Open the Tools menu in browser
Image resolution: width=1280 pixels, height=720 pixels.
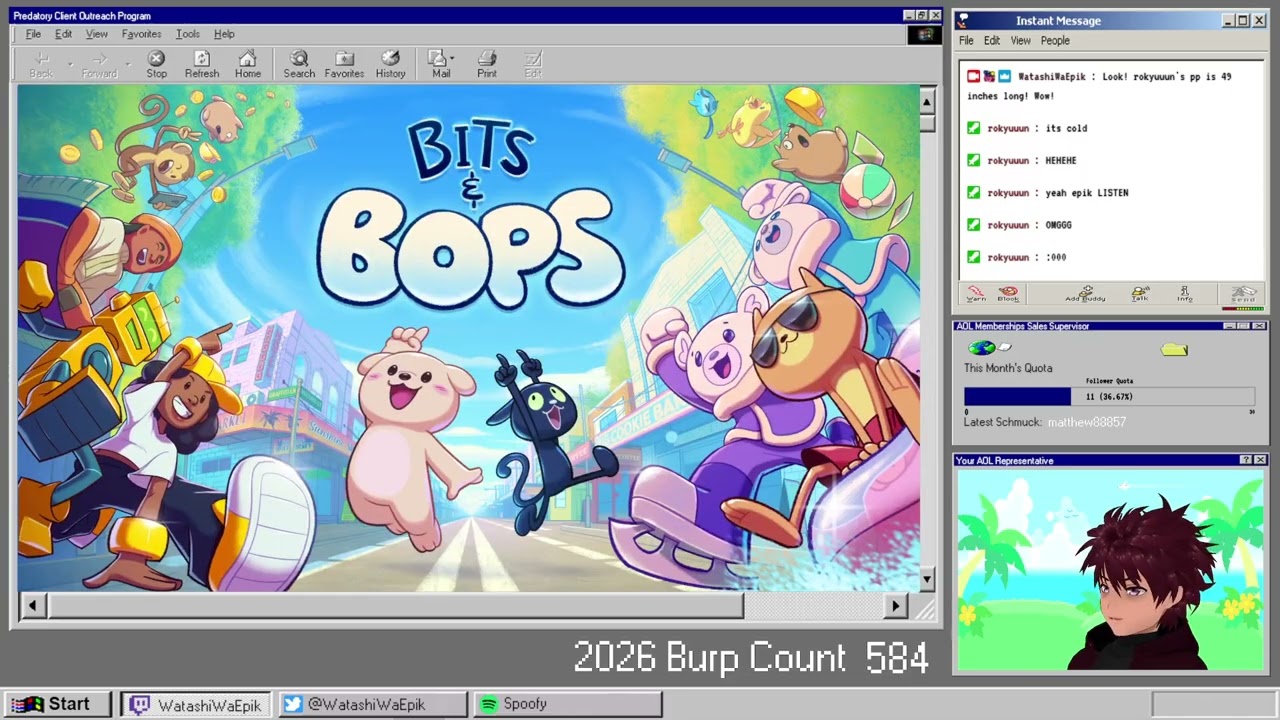187,34
